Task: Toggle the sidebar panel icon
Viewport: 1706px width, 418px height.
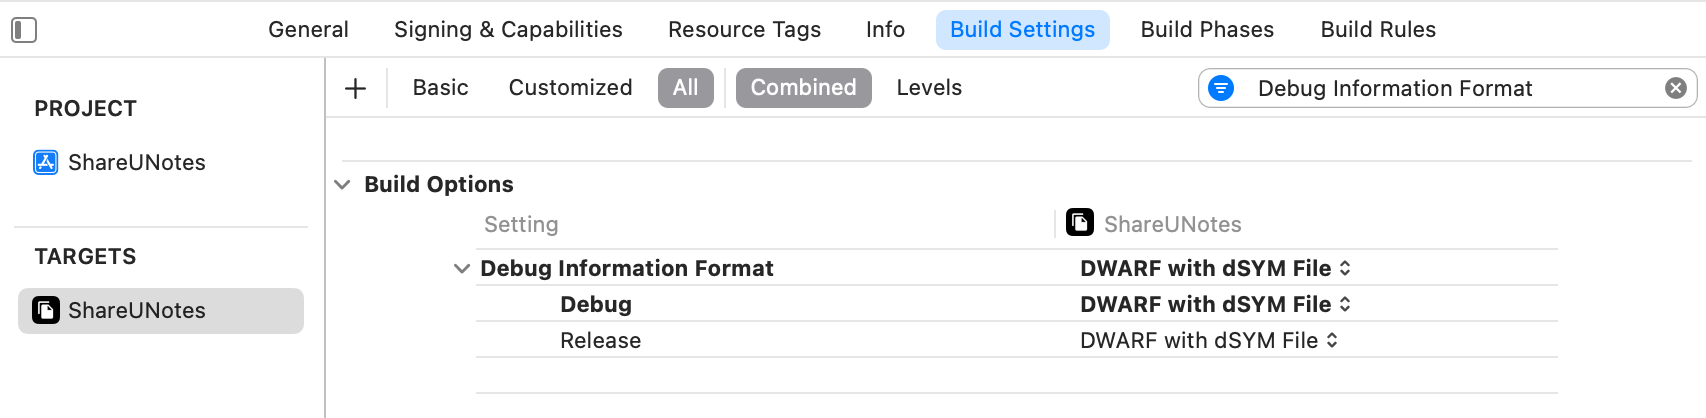Action: click(24, 30)
